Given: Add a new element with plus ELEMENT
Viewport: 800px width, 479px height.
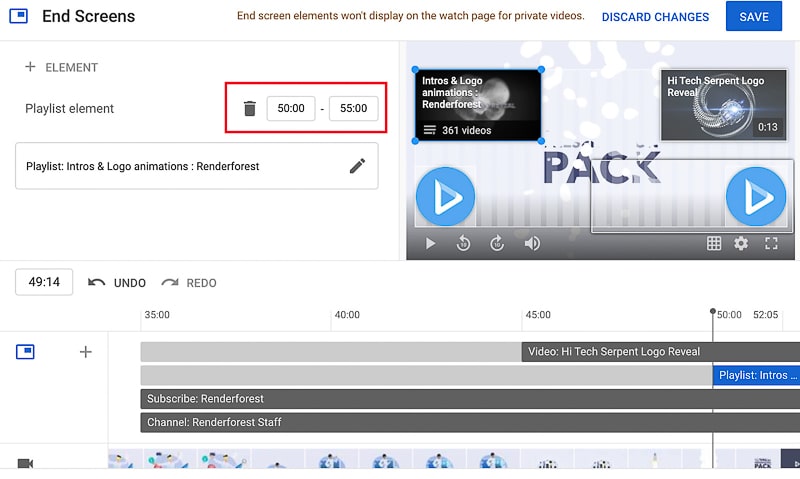Looking at the screenshot, I should (61, 67).
